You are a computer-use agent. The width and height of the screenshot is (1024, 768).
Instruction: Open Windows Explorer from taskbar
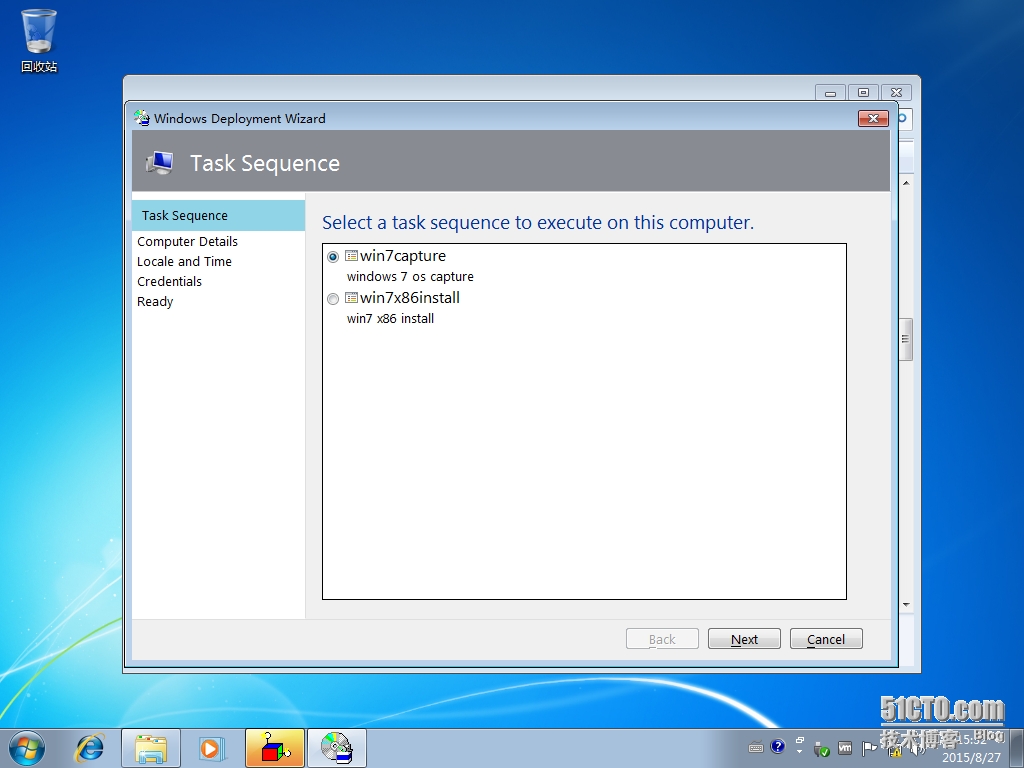tap(151, 748)
